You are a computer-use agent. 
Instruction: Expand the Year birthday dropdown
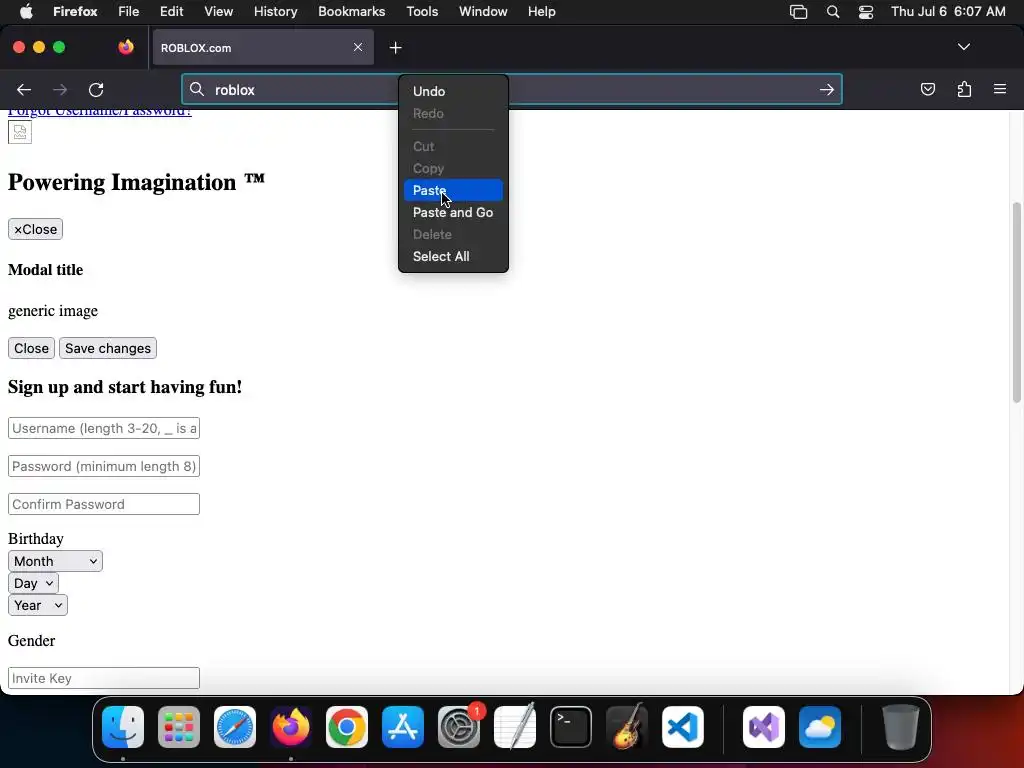pyautogui.click(x=38, y=605)
